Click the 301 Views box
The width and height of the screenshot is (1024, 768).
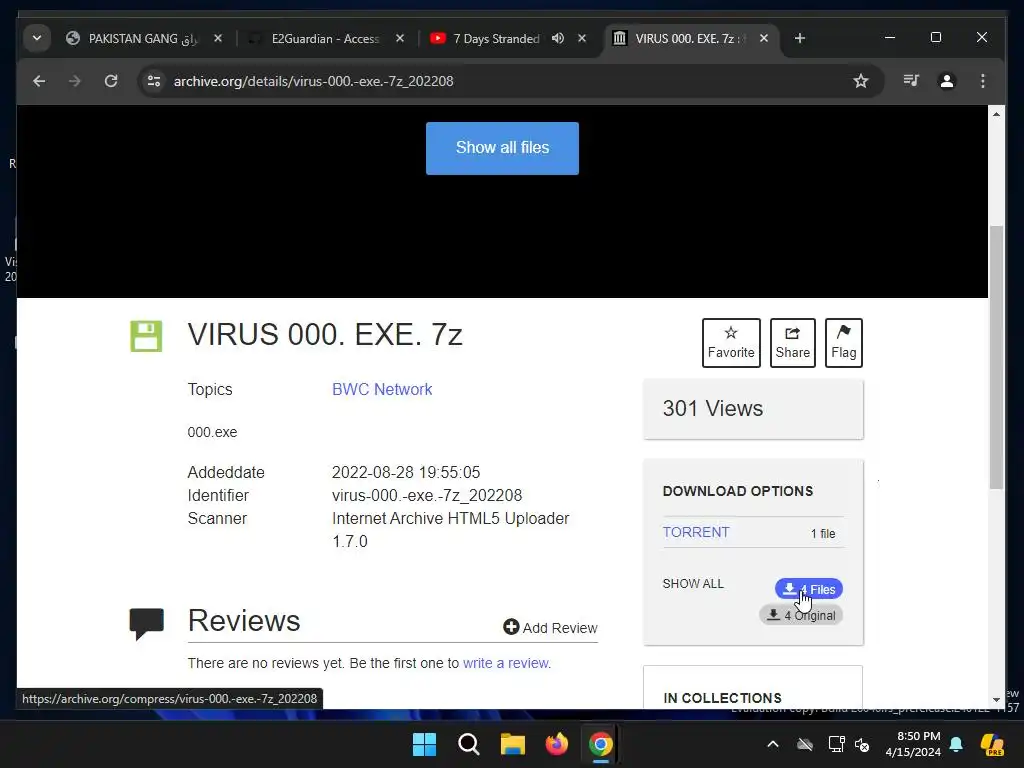(x=753, y=409)
